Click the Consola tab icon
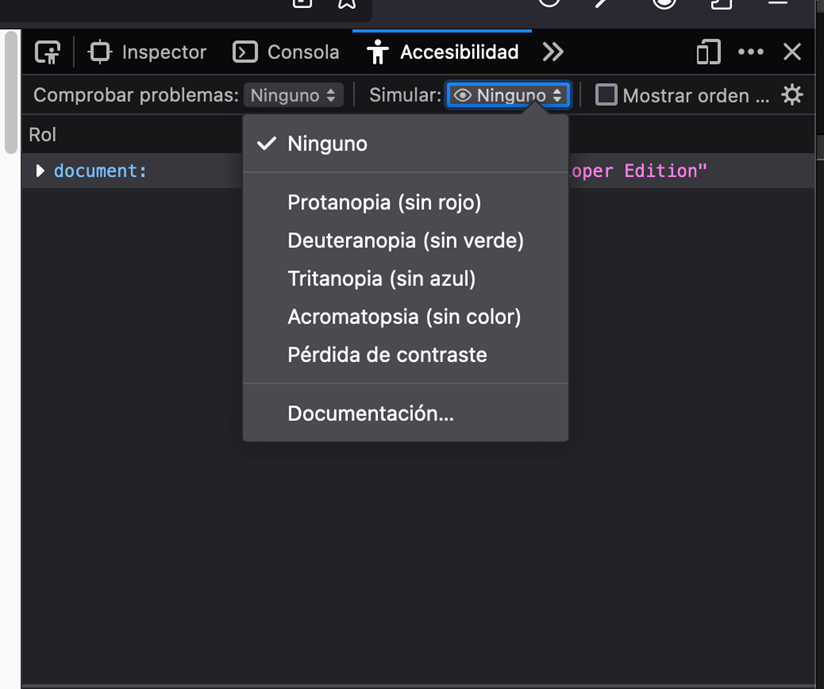Image resolution: width=824 pixels, height=689 pixels. (x=245, y=52)
